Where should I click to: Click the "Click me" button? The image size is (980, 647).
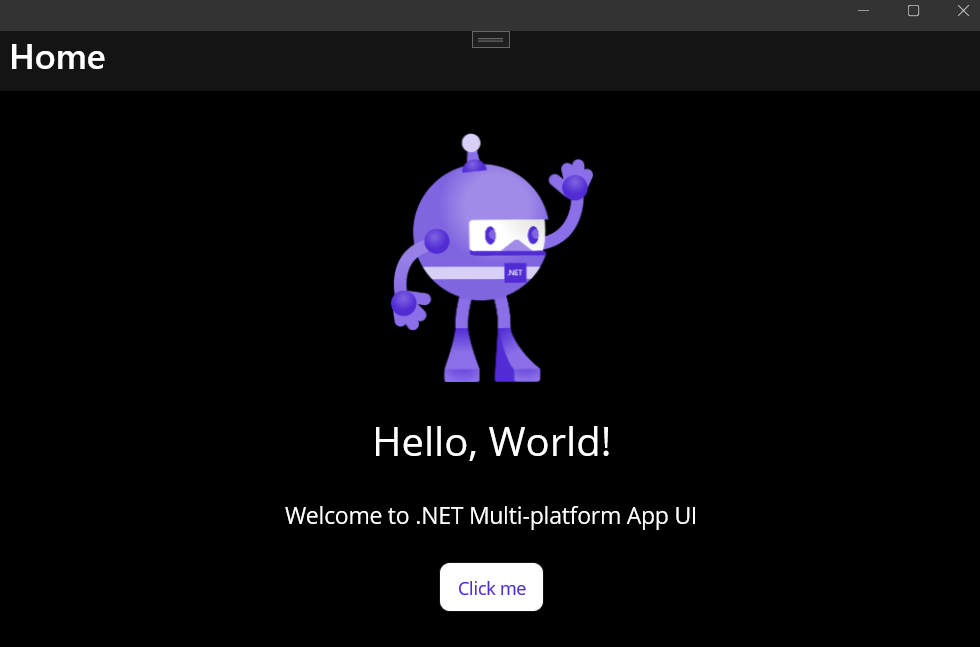click(x=491, y=587)
